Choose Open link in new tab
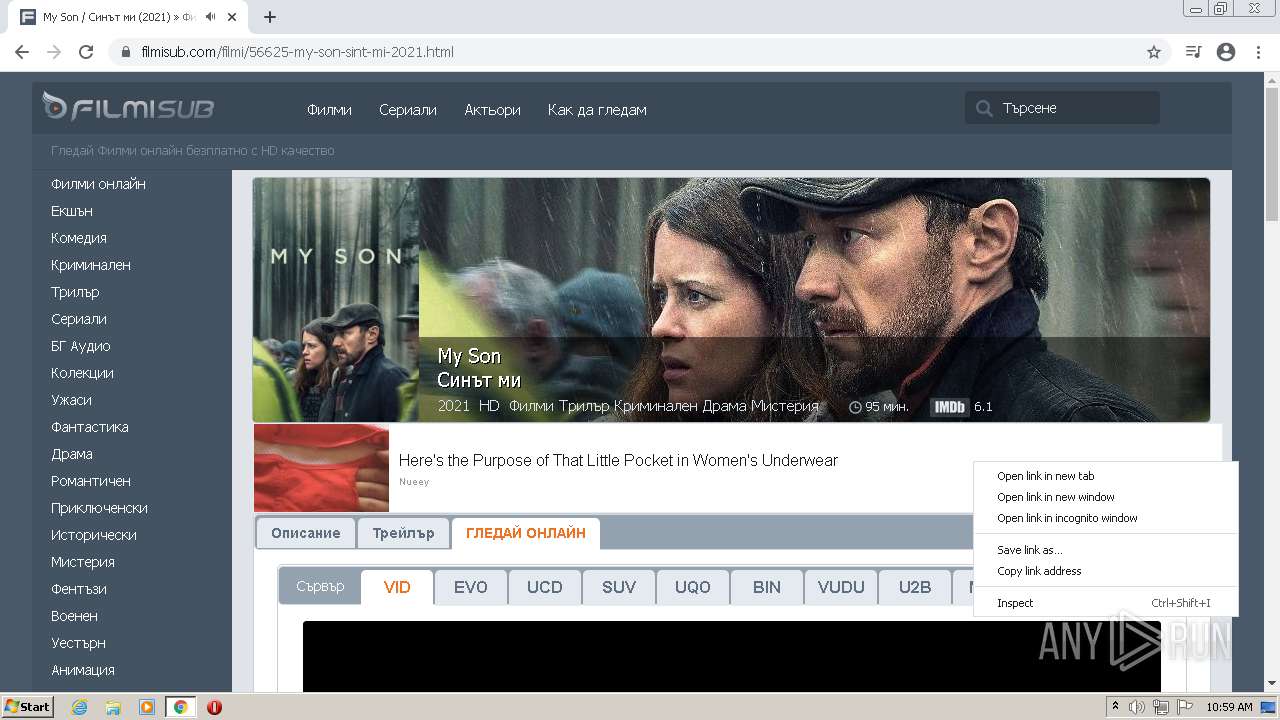This screenshot has width=1280, height=720. (x=1106, y=476)
